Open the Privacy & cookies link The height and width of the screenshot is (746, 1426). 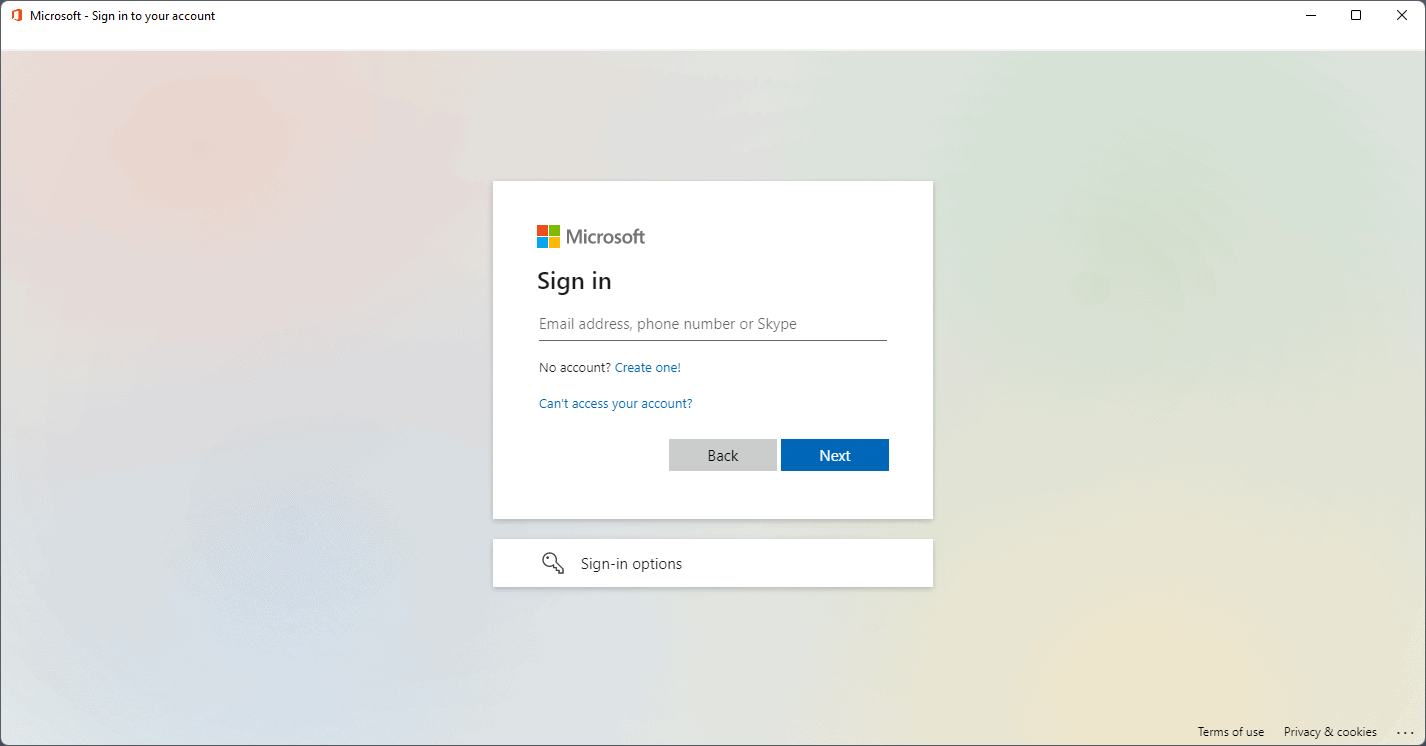point(1329,731)
